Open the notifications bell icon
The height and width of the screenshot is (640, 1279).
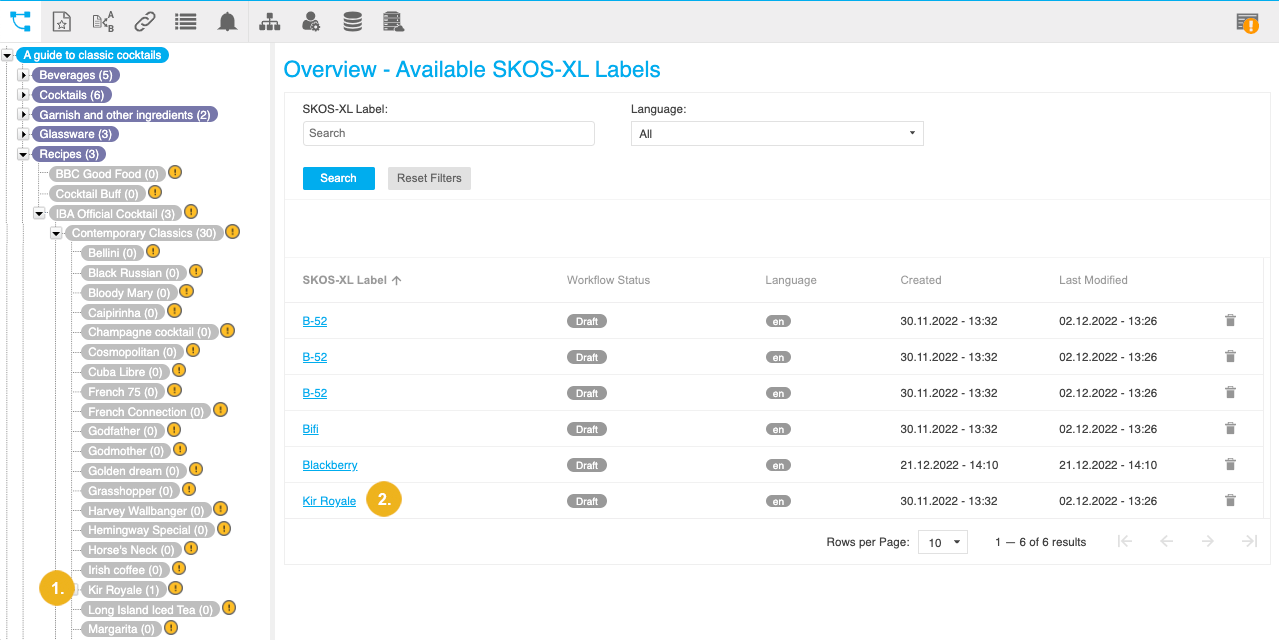click(227, 20)
